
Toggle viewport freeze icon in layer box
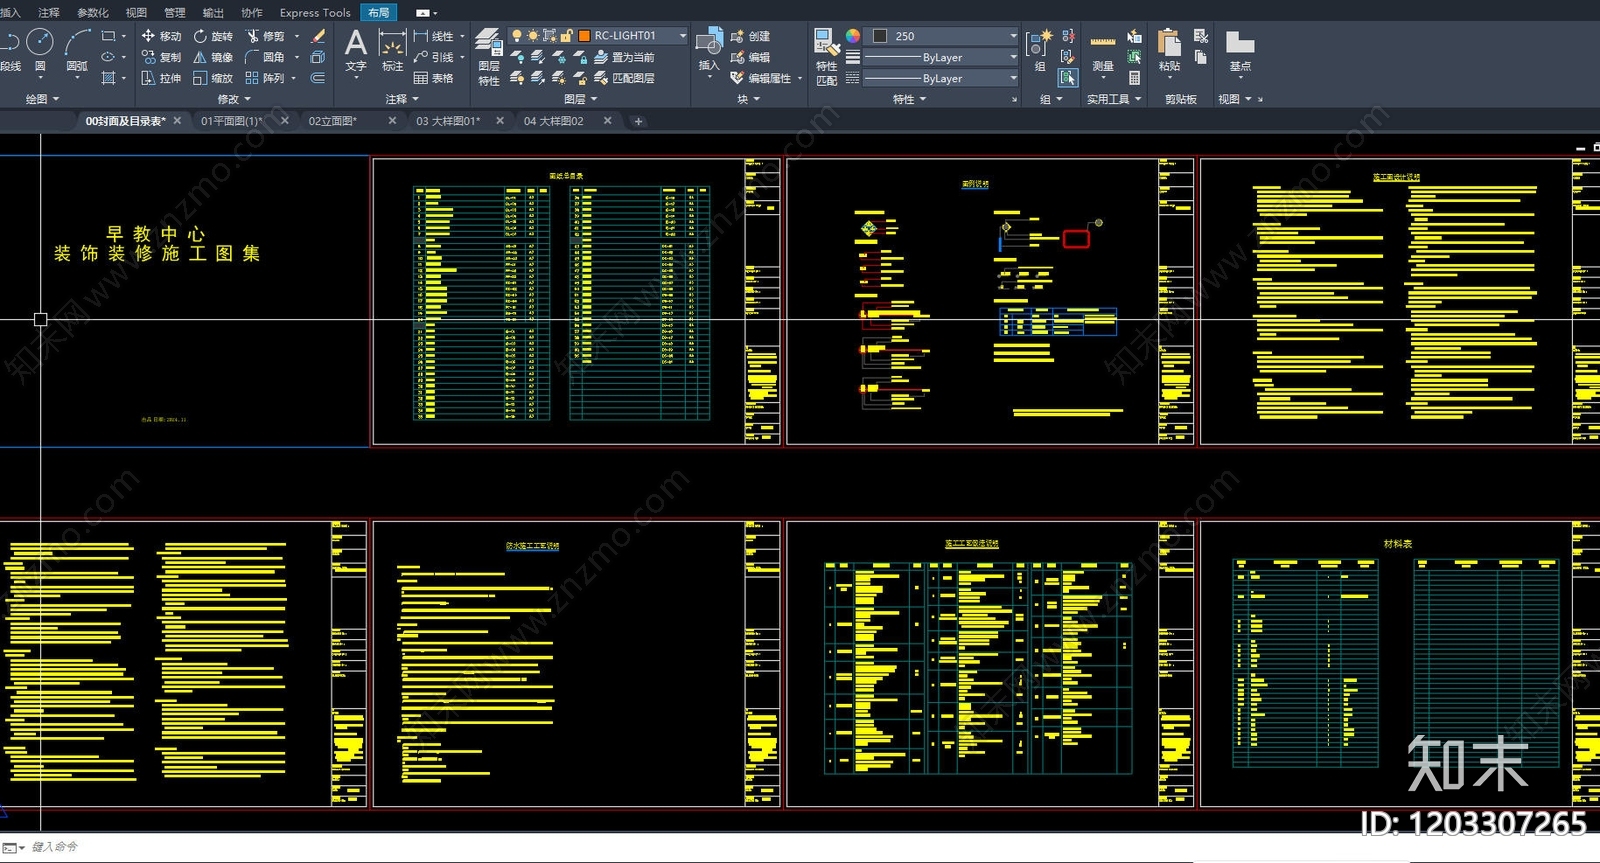click(549, 36)
